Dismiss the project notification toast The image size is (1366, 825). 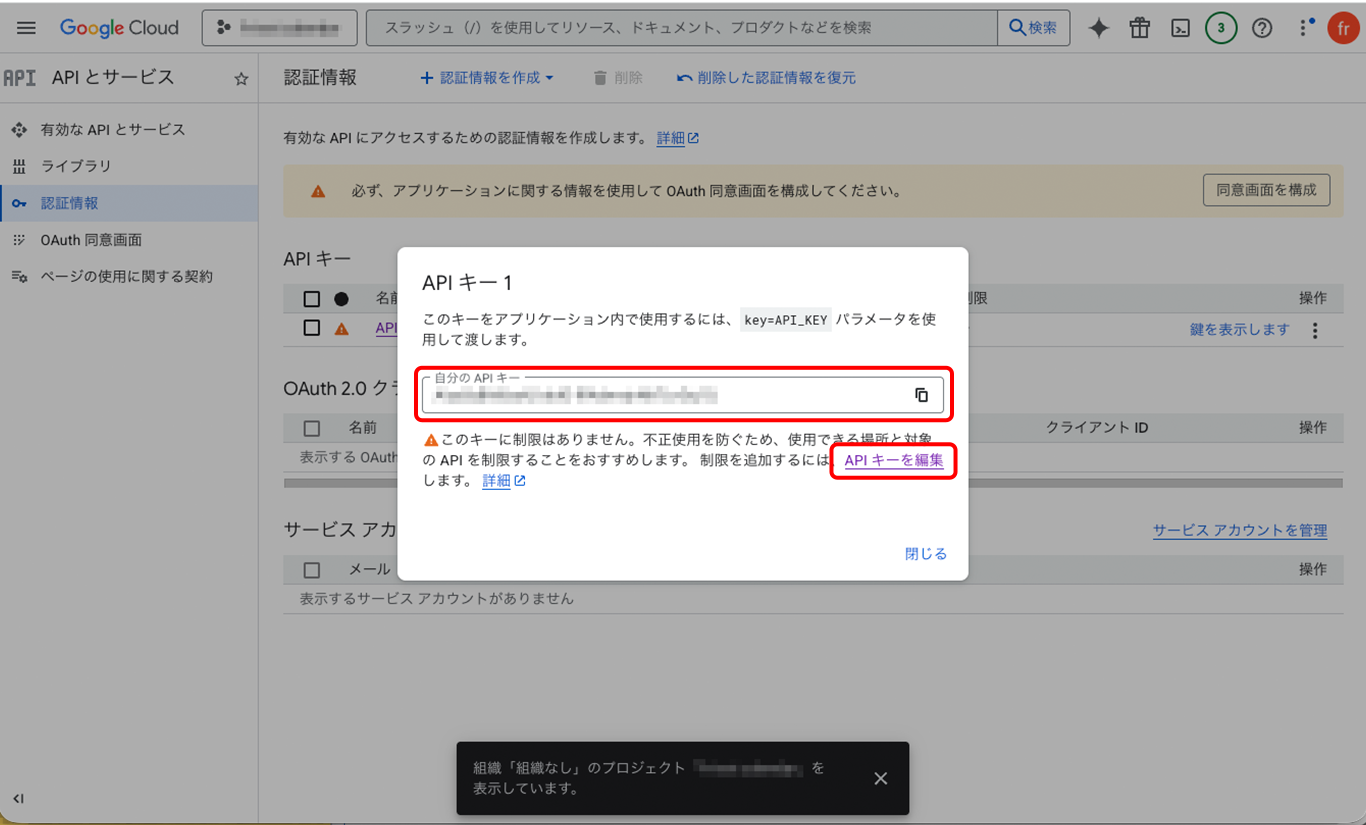coord(880,778)
